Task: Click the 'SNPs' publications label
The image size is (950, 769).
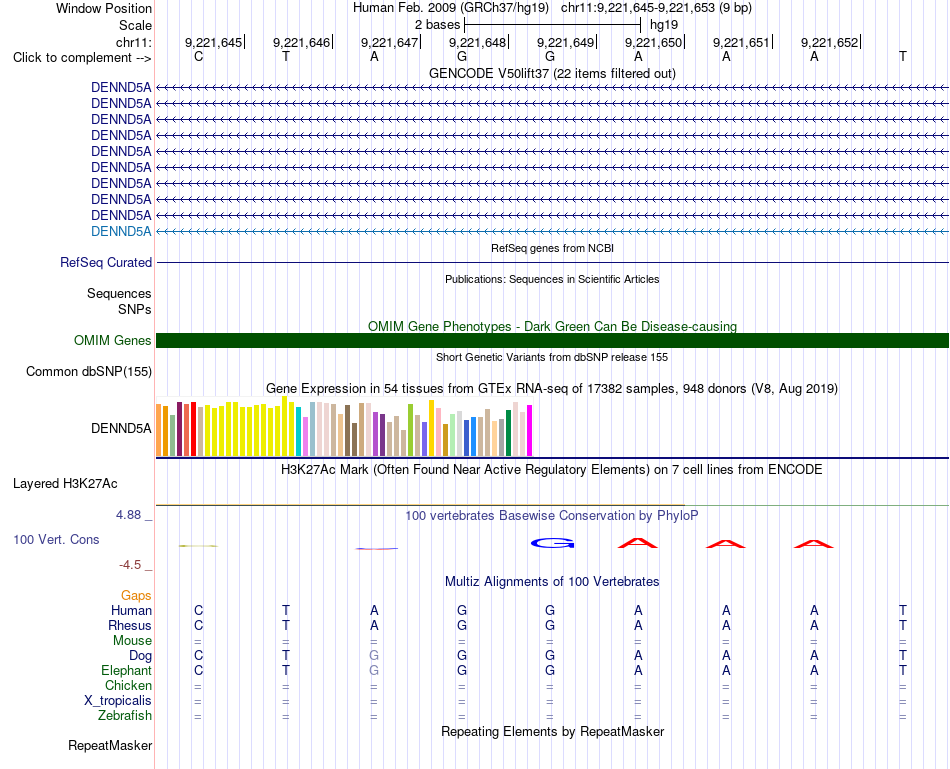Action: point(135,309)
